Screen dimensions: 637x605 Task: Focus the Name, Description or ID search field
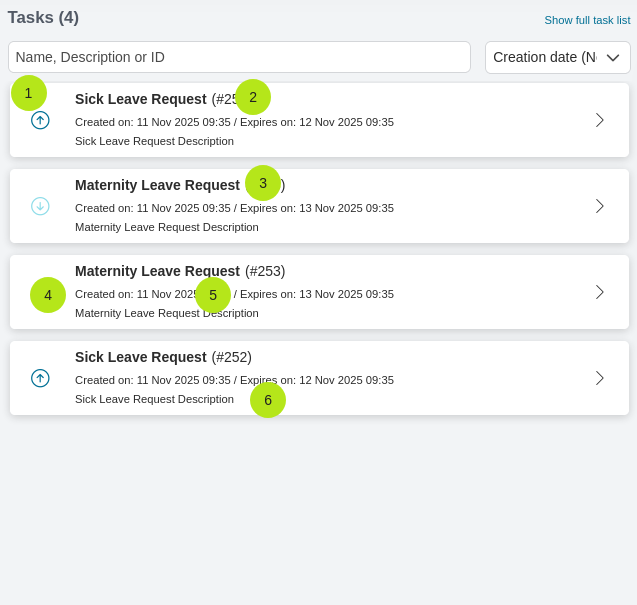tap(239, 57)
